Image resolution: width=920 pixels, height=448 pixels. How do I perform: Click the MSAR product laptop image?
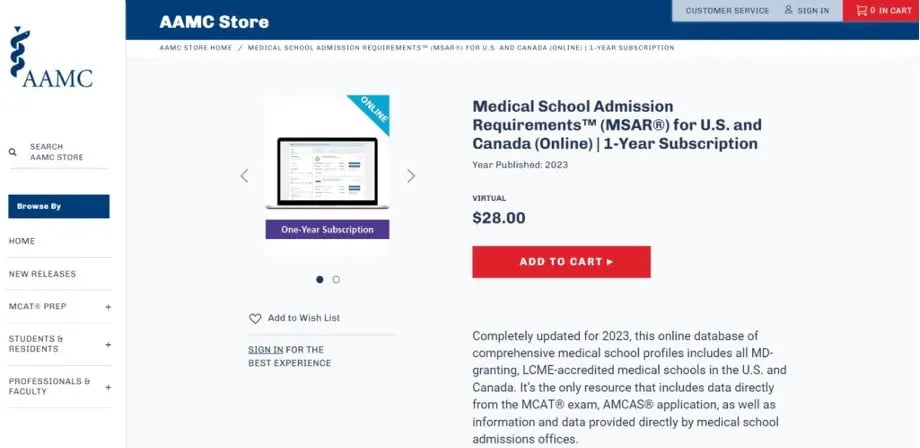[x=327, y=172]
